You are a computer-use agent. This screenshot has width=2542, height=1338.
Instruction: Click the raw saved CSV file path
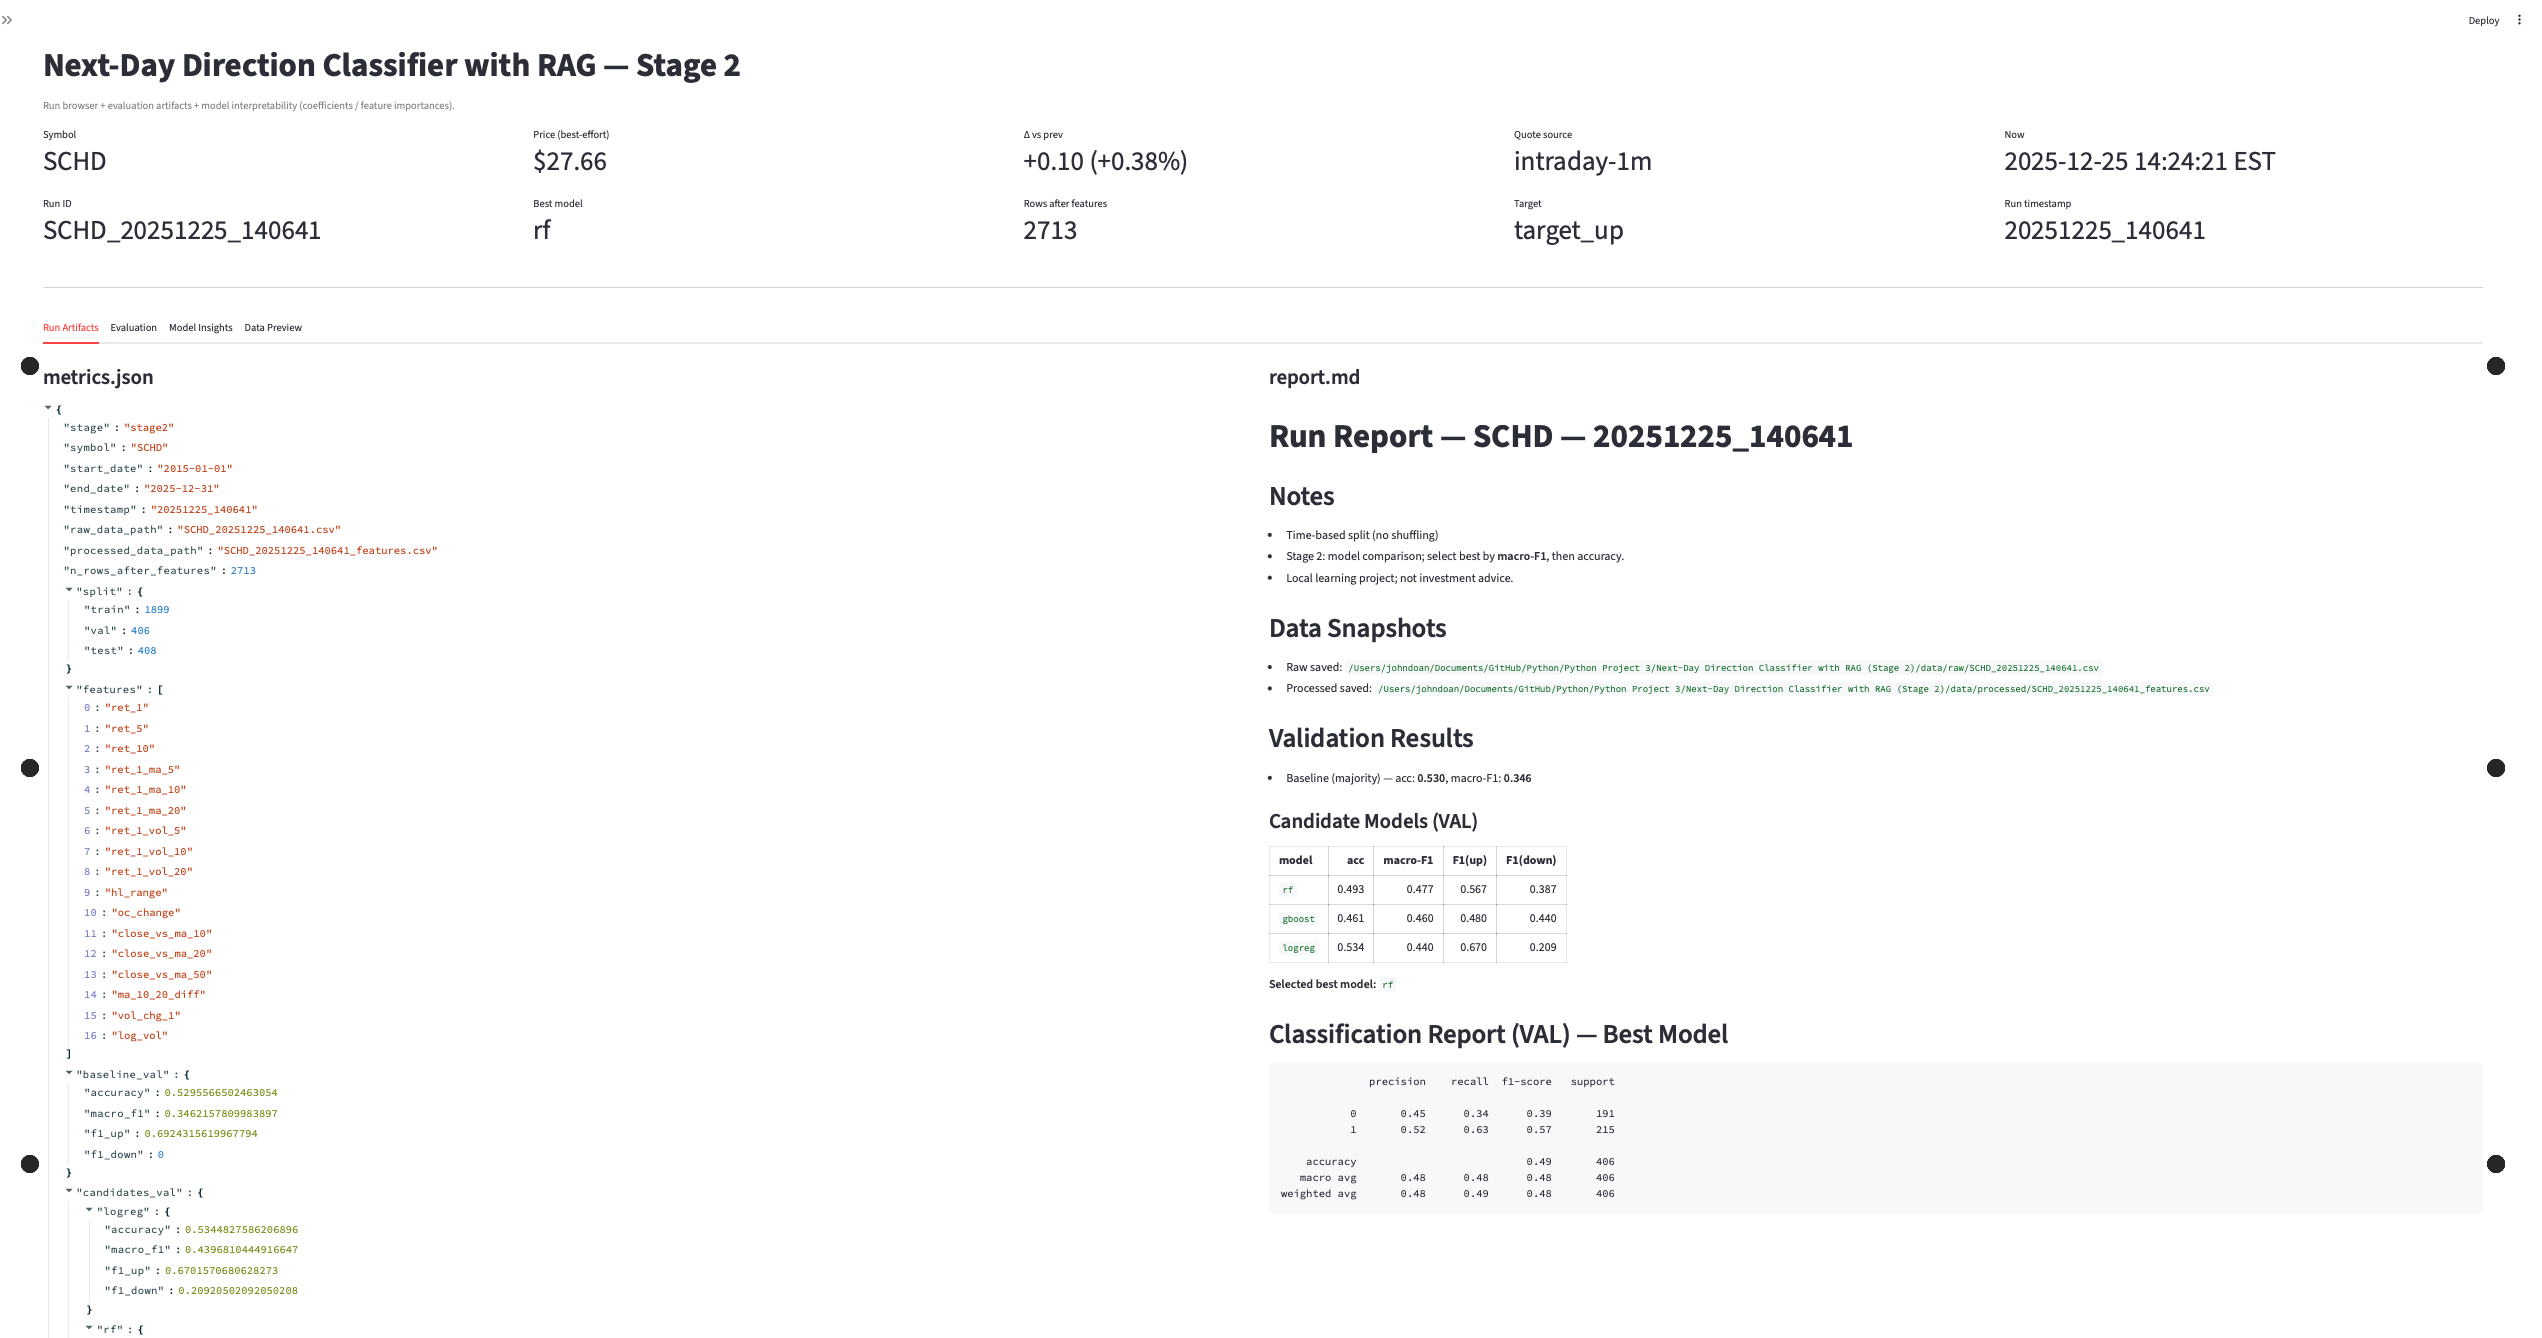tap(1722, 668)
